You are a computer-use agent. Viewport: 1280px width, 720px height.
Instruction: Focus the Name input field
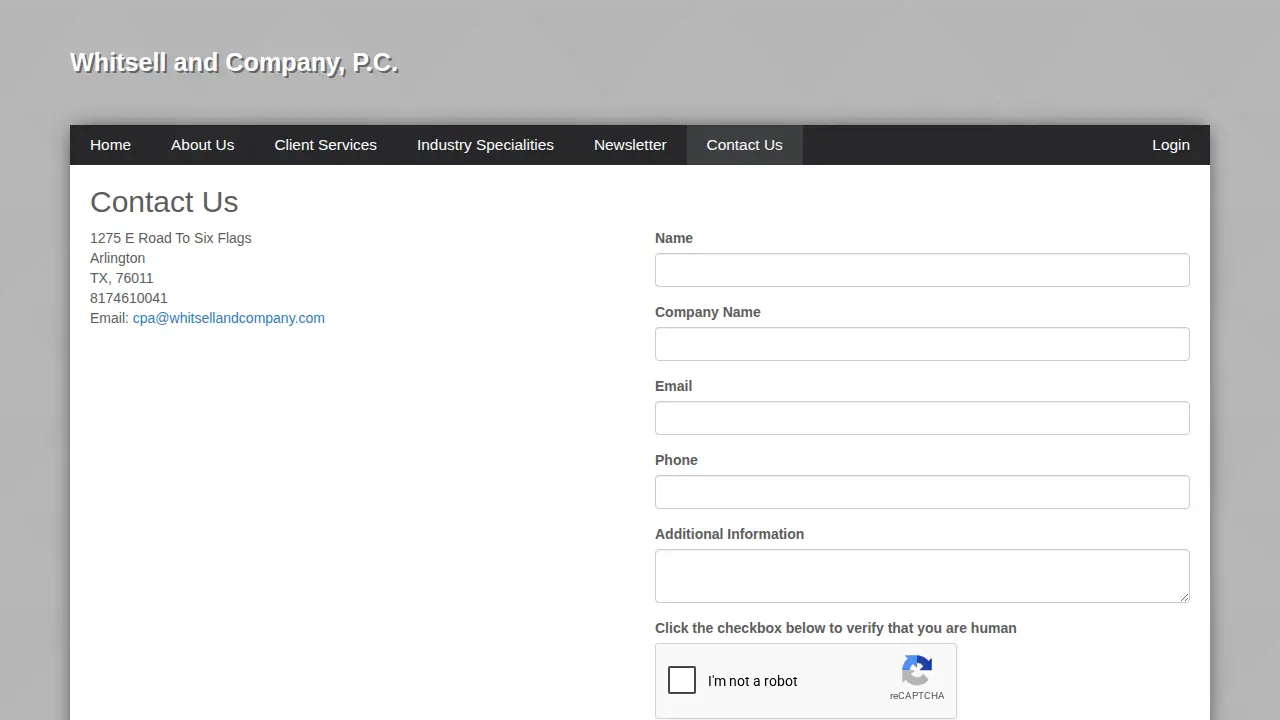tap(922, 270)
